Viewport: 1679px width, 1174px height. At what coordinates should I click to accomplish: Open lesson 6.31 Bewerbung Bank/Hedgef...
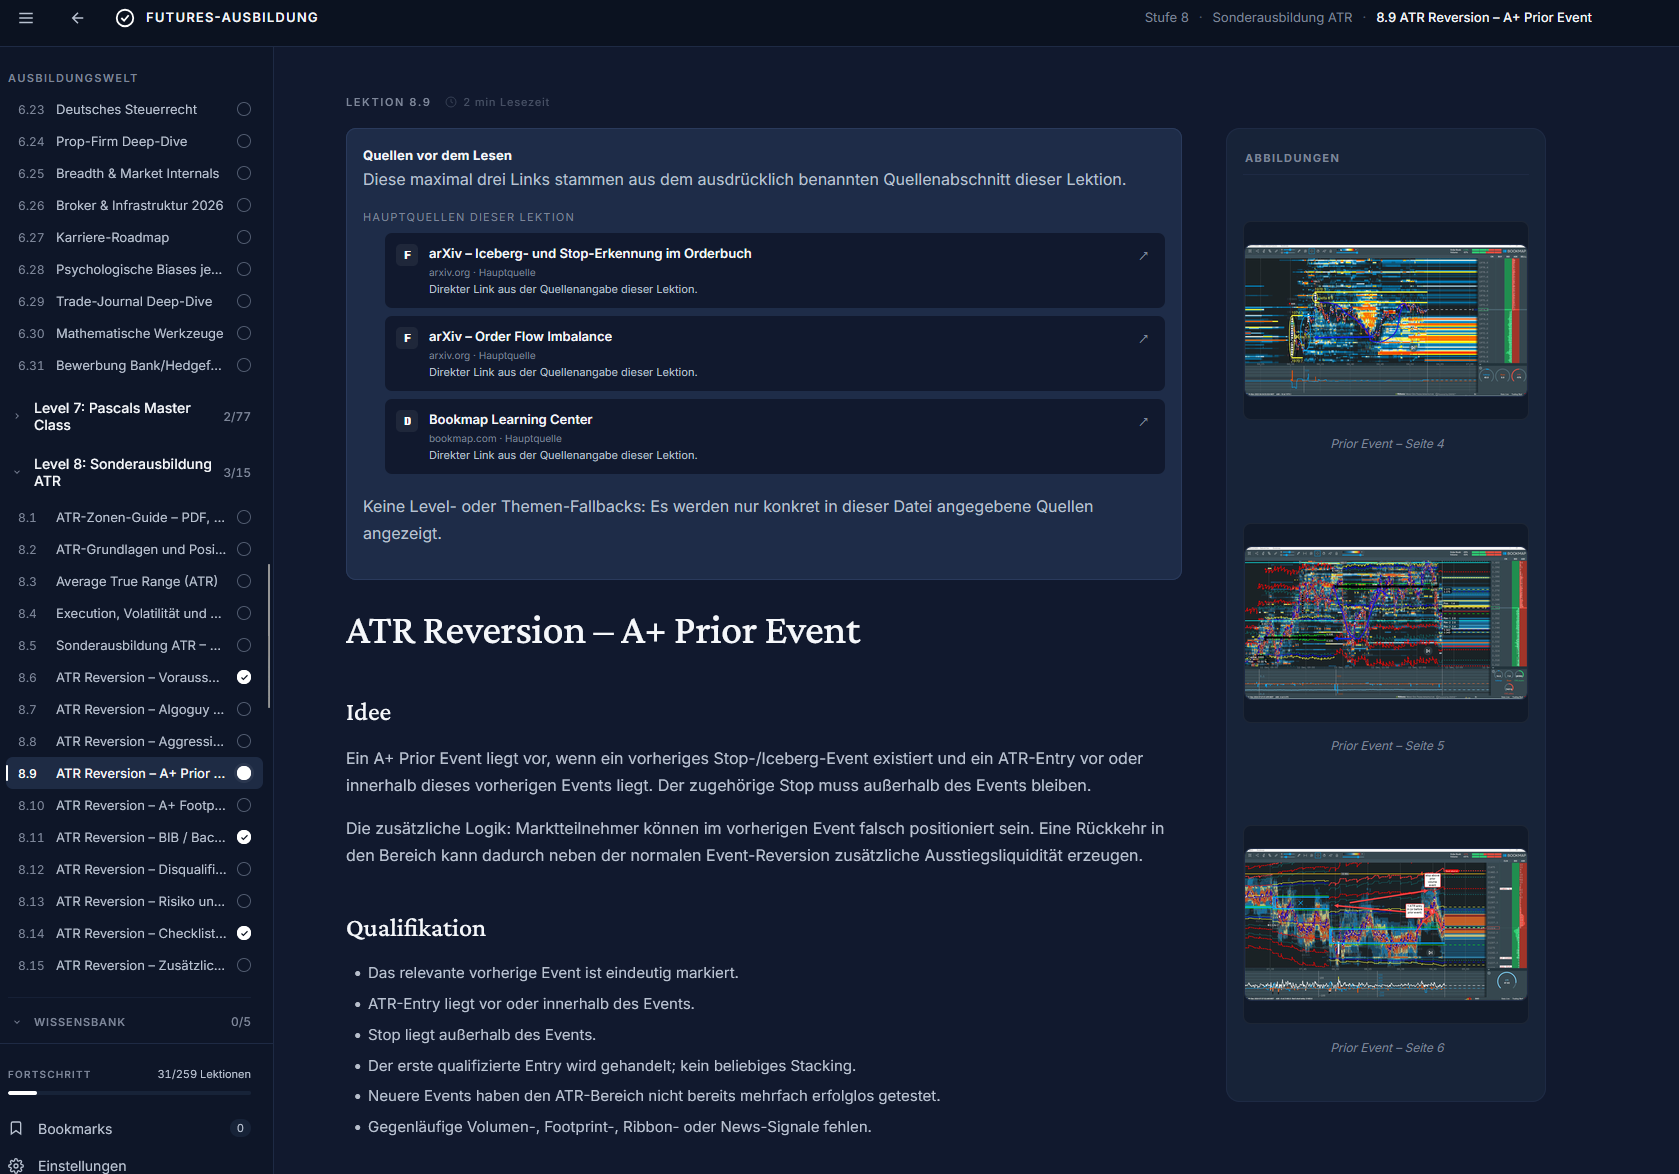pos(134,365)
